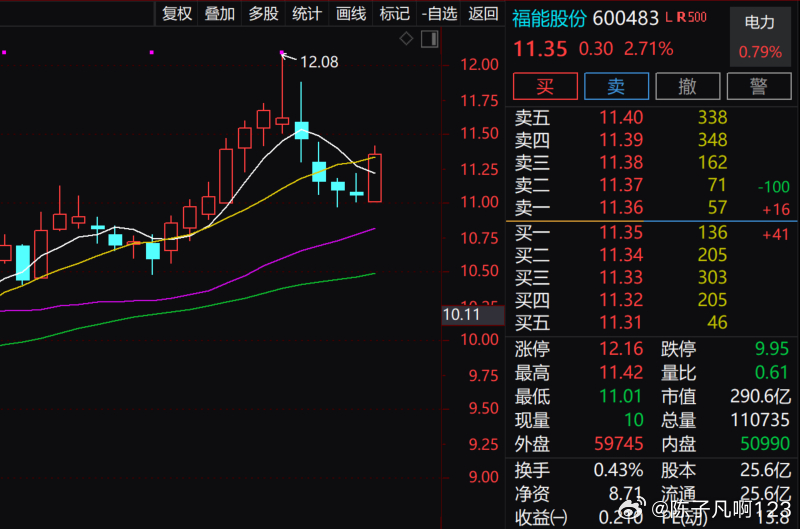Select 买二 bid price 11.34
The height and width of the screenshot is (529, 800).
(x=621, y=255)
